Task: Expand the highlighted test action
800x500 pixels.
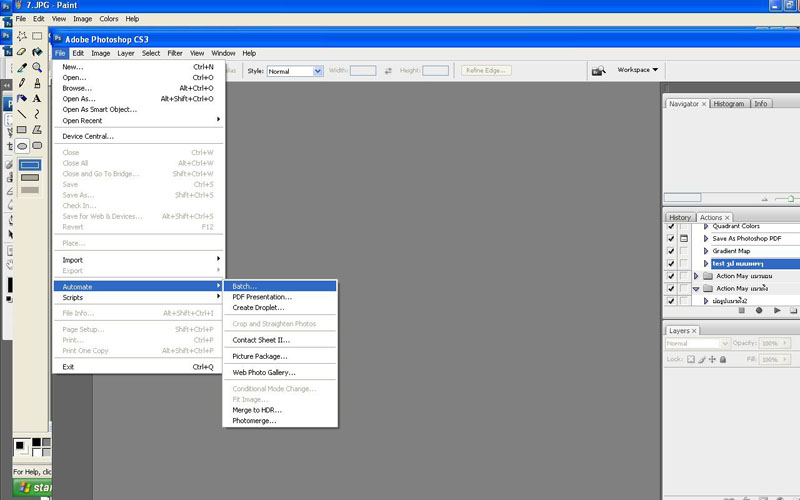Action: click(x=706, y=264)
